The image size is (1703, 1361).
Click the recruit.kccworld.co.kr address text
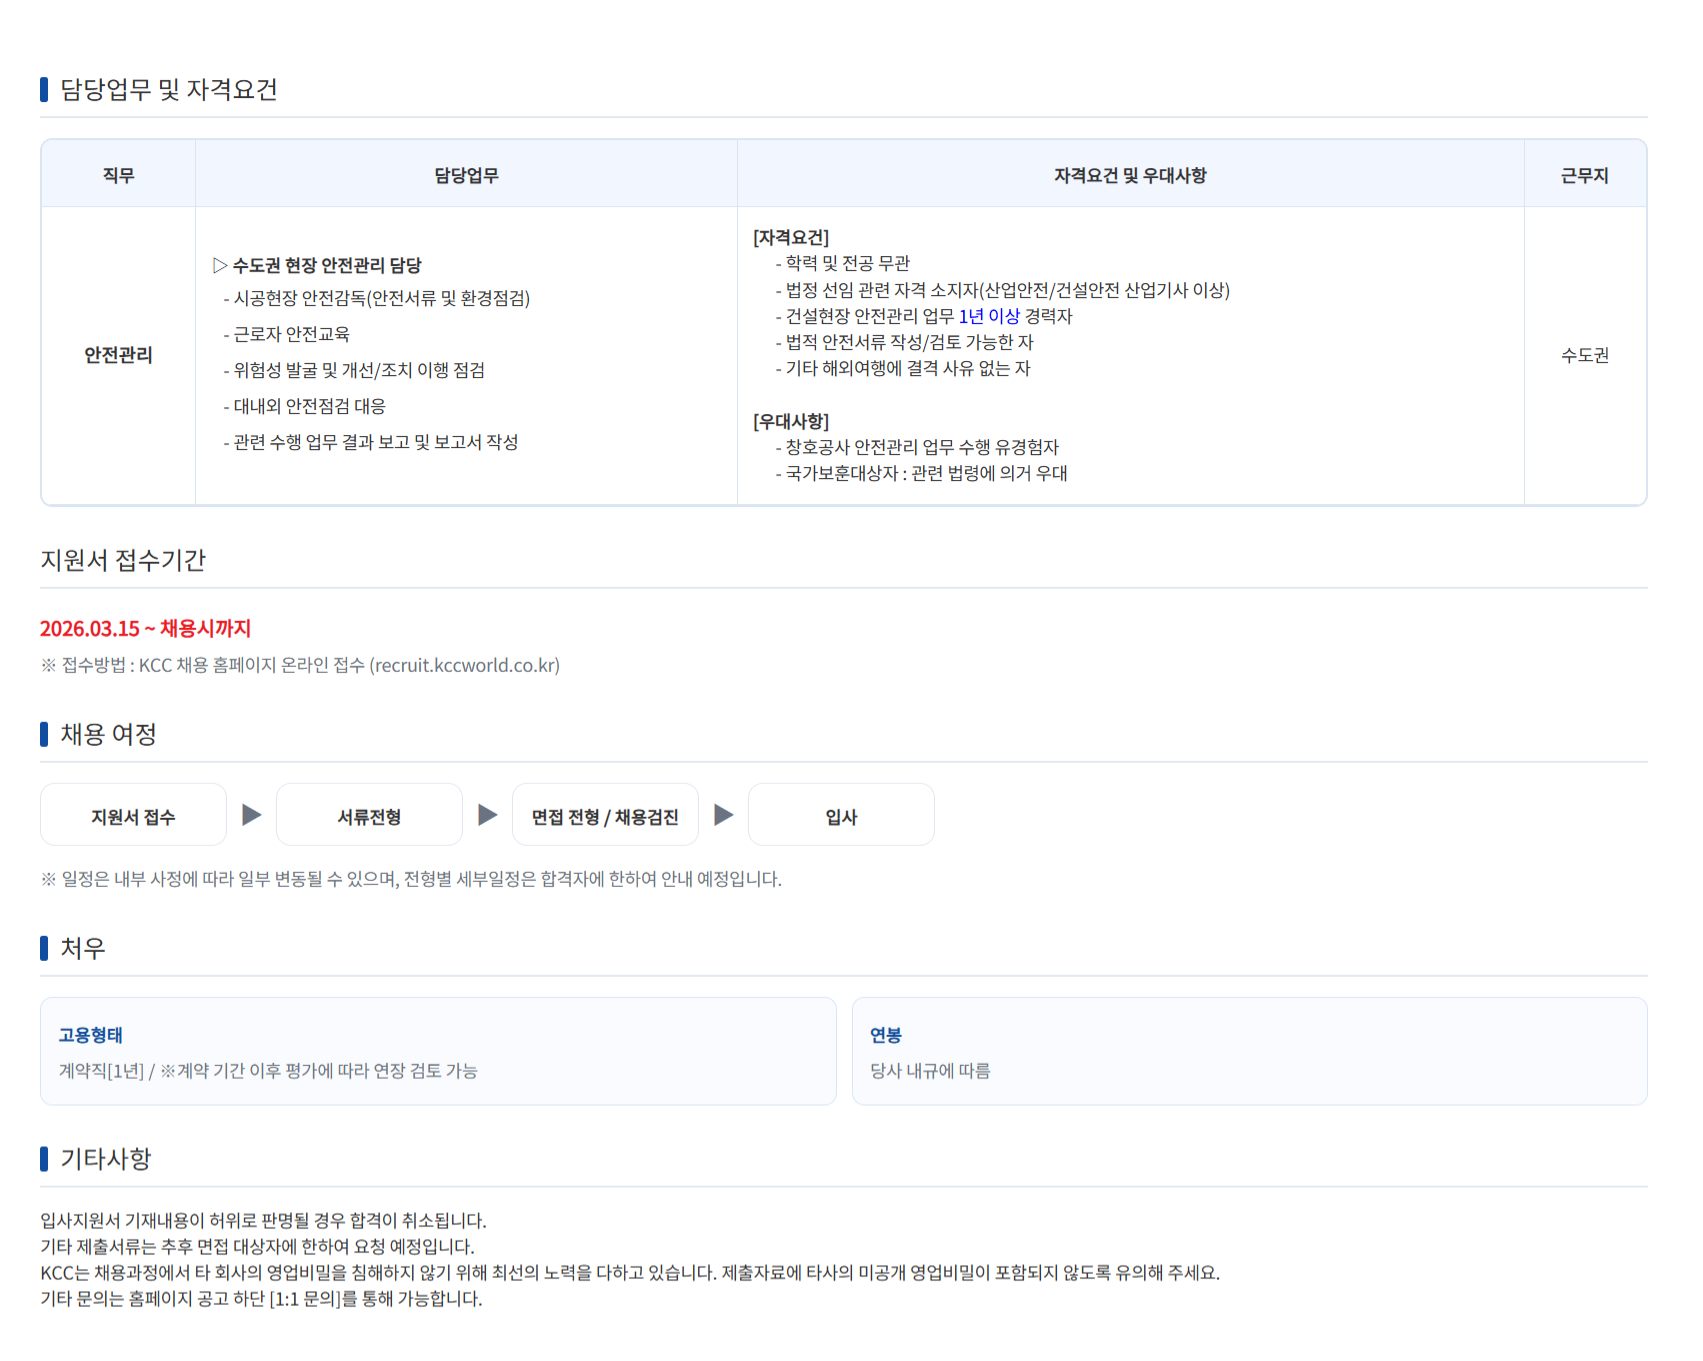click(465, 666)
